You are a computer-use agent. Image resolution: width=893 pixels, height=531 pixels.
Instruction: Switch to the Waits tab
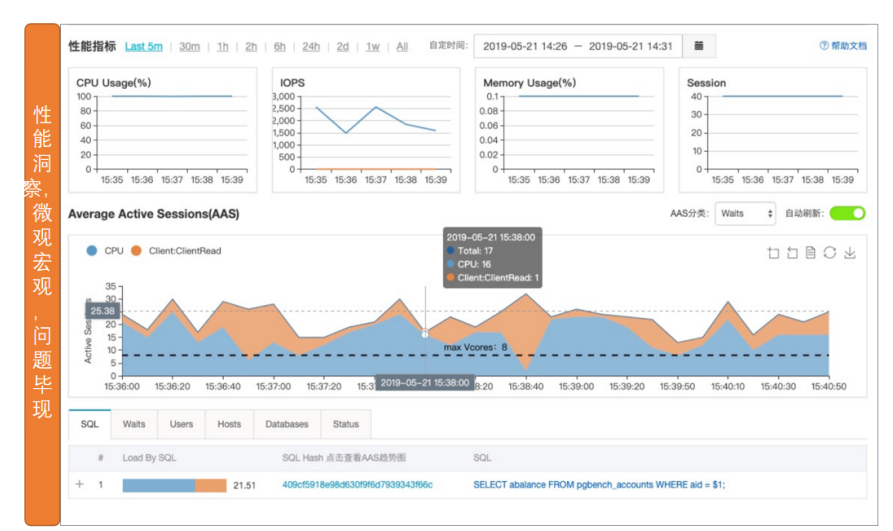[134, 424]
